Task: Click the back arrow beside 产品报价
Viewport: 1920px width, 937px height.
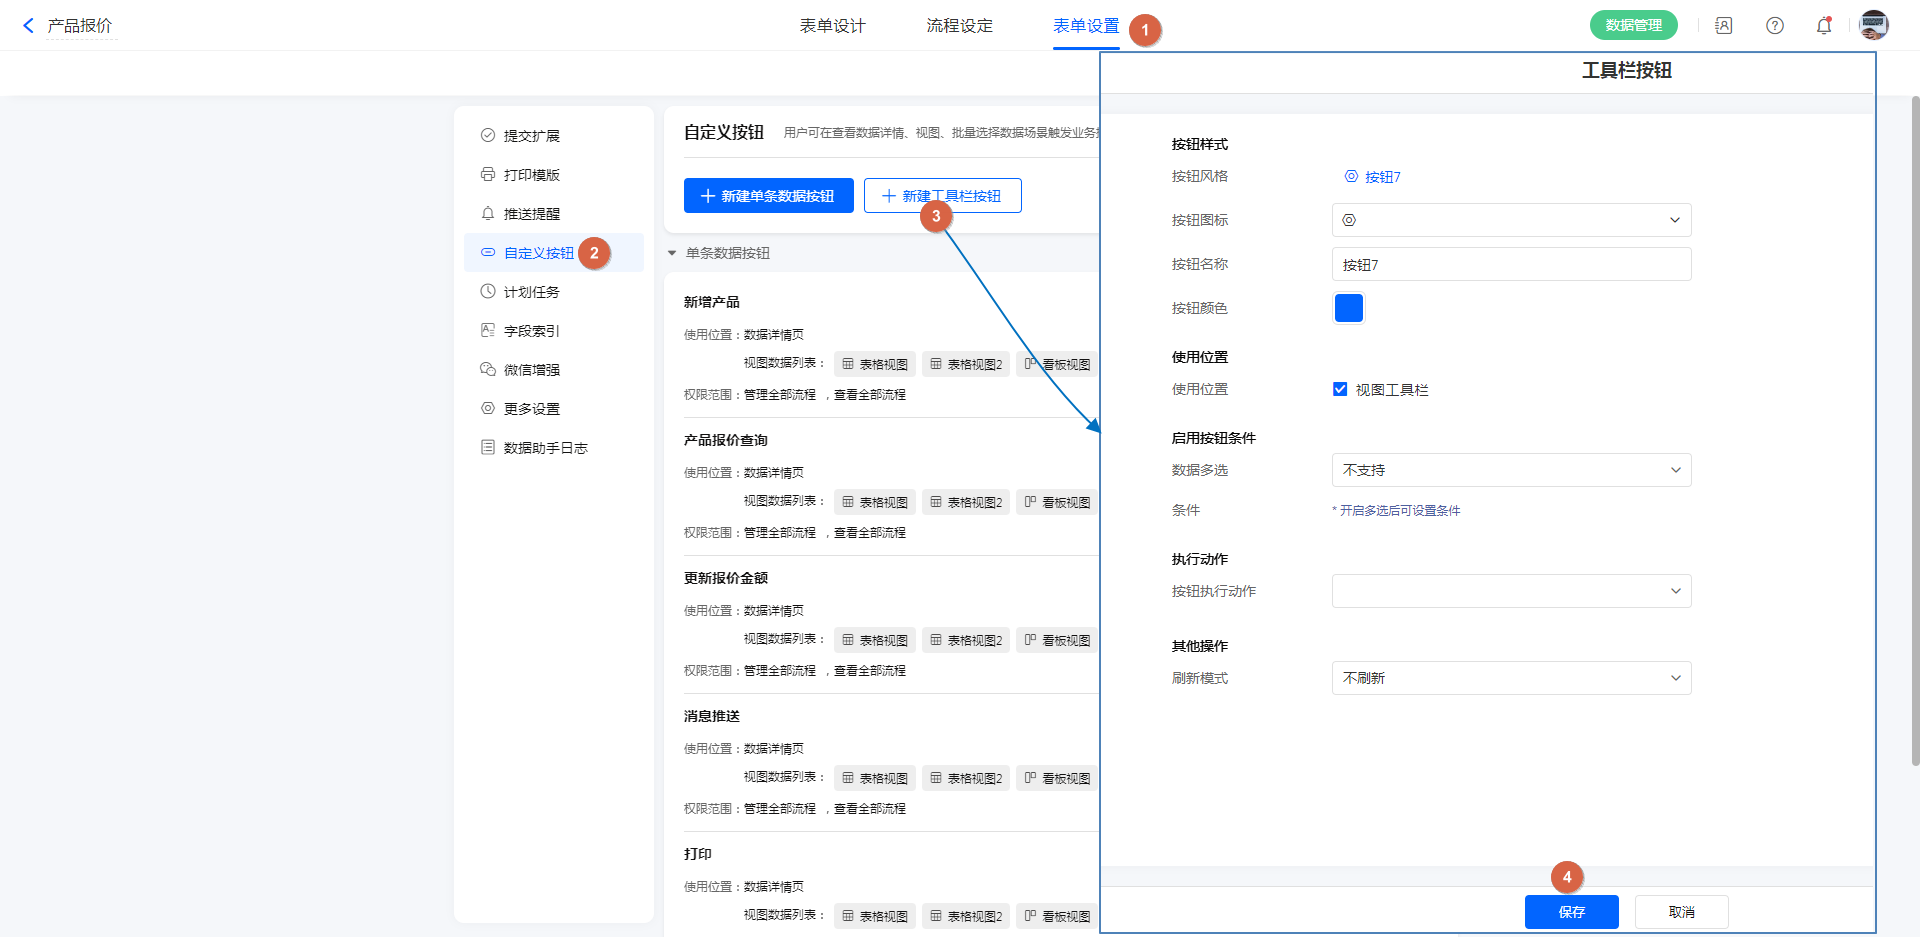Action: 28,26
